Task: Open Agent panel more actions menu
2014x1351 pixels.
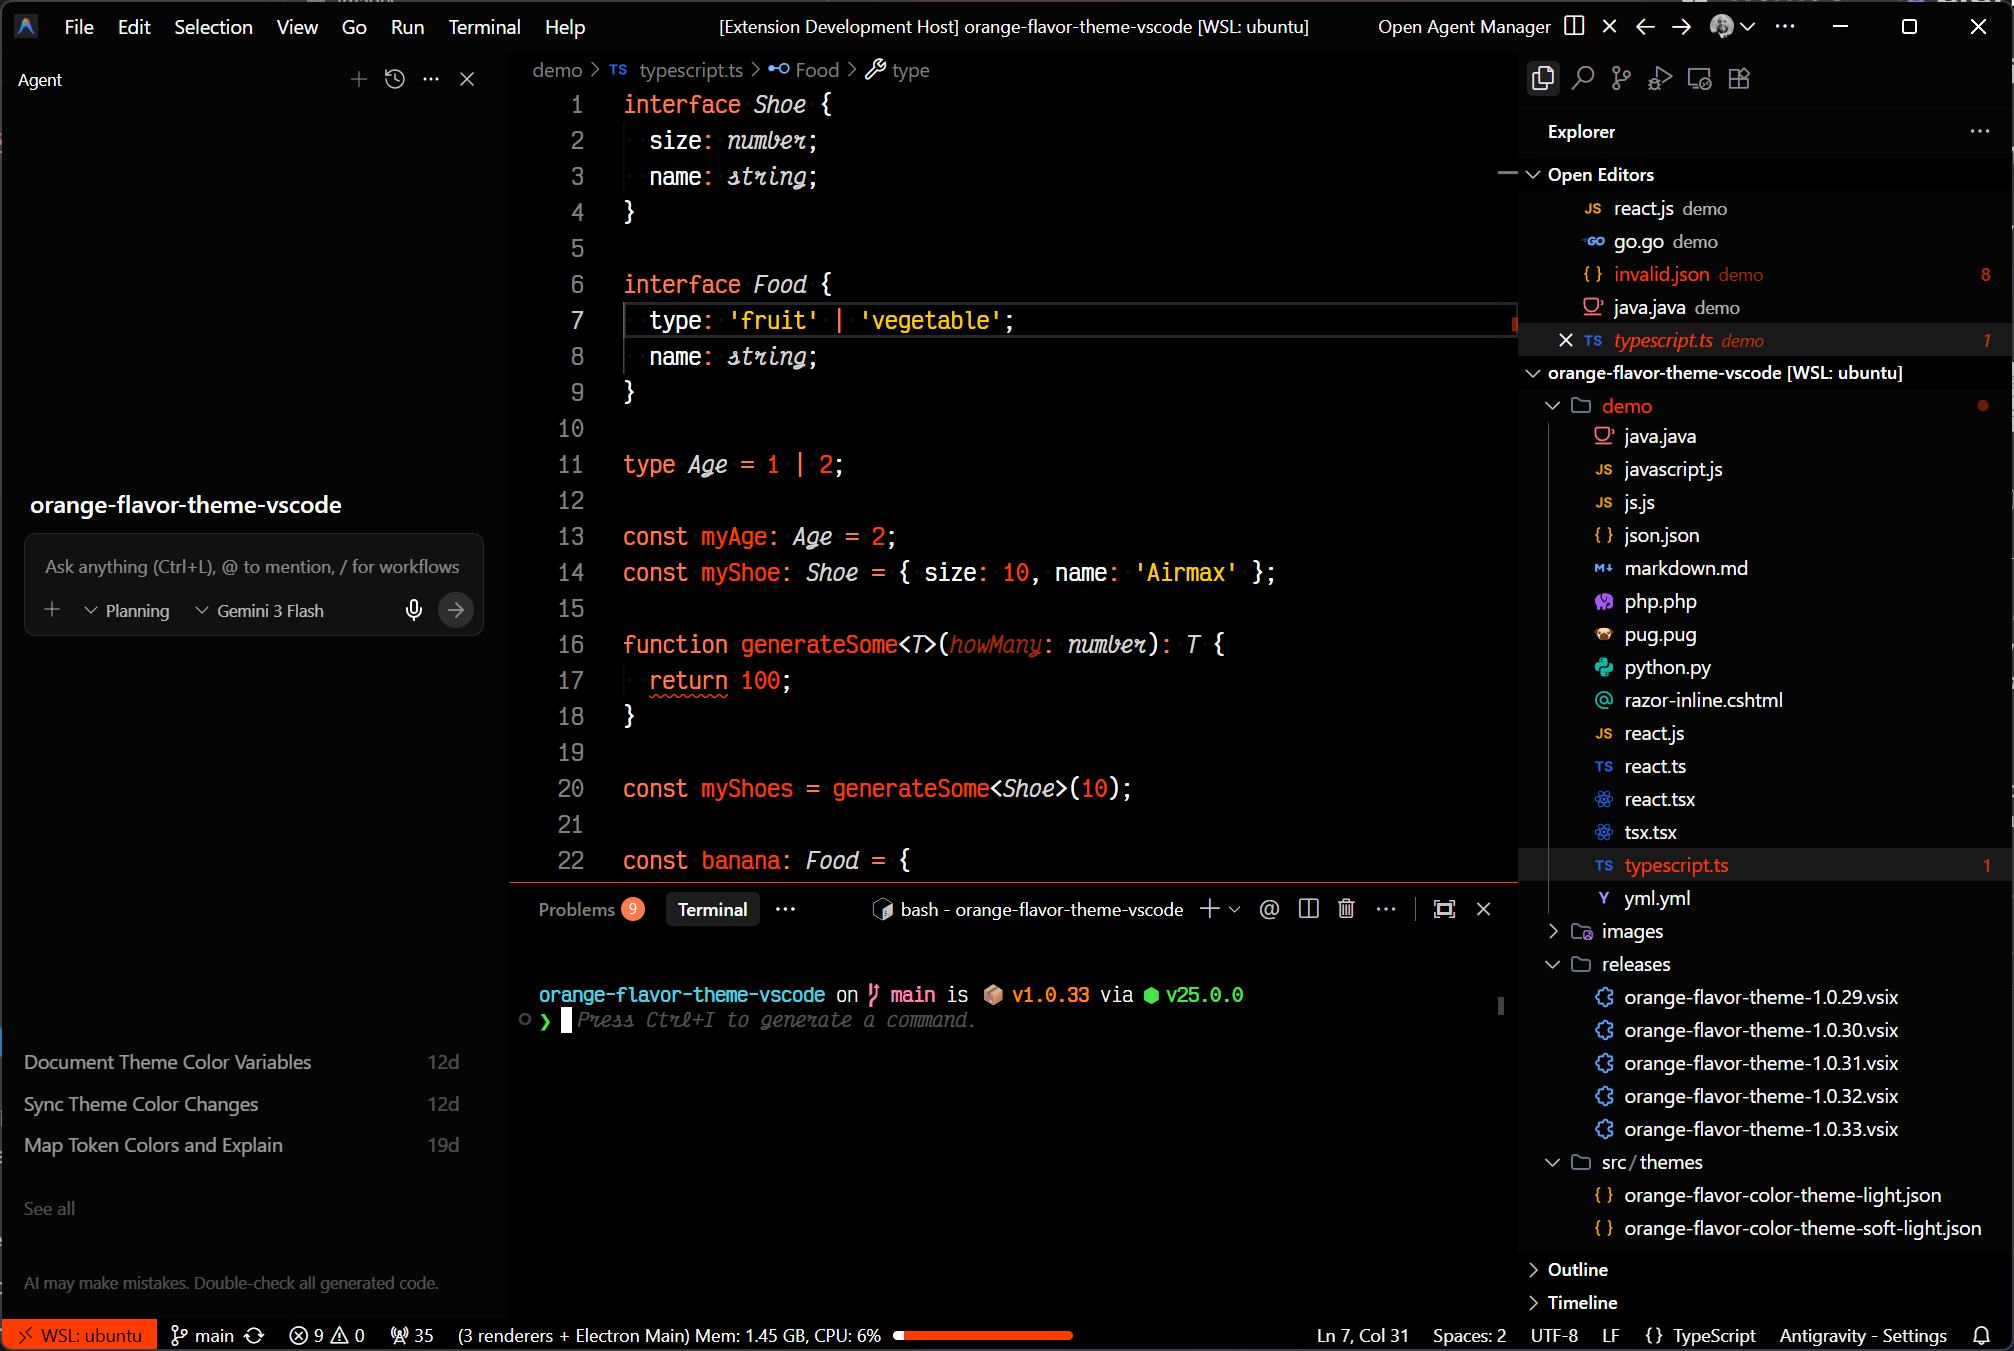Action: pos(431,79)
